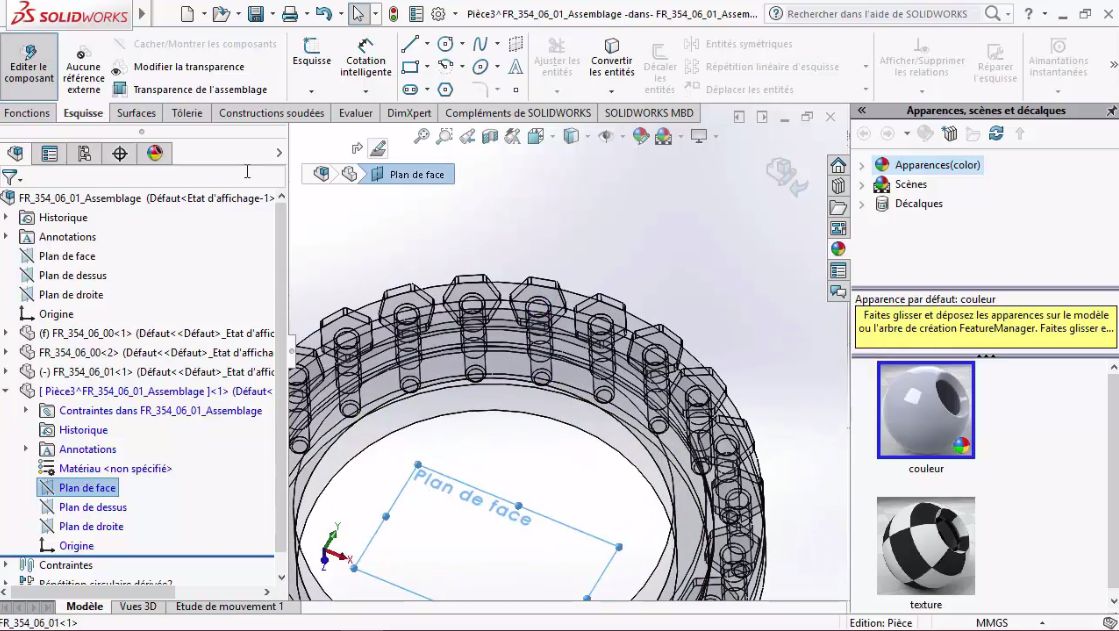This screenshot has width=1119, height=631.
Task: Click the Section view icon
Action: [x=490, y=136]
